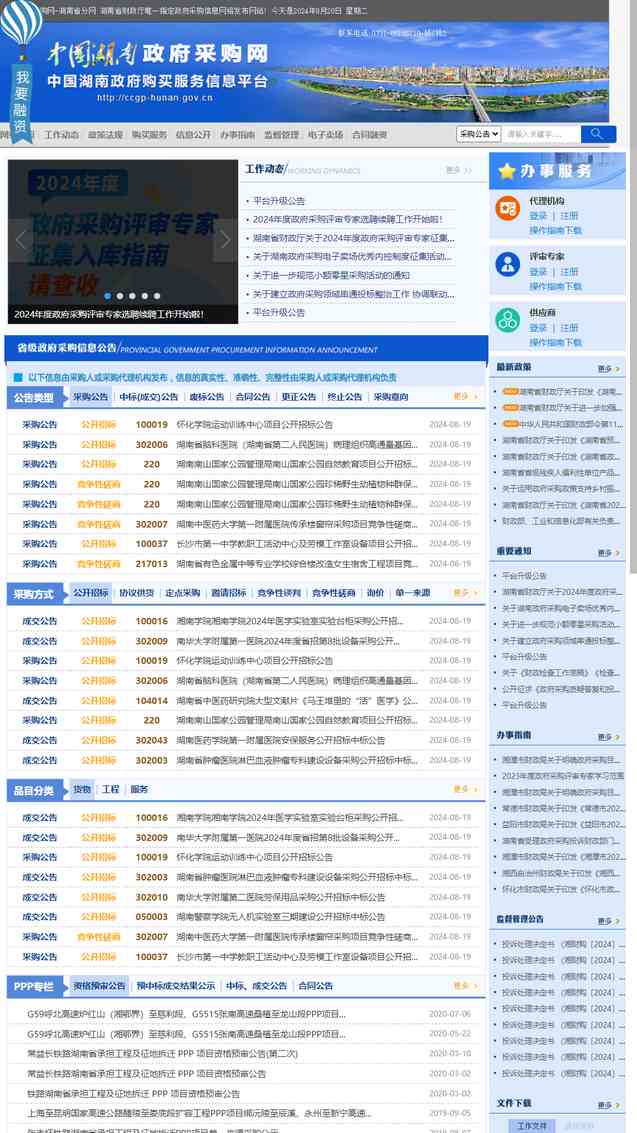This screenshot has height=1133, width=637.
Task: Expand 更多 in the 公告类型 tab row
Action: click(x=465, y=397)
